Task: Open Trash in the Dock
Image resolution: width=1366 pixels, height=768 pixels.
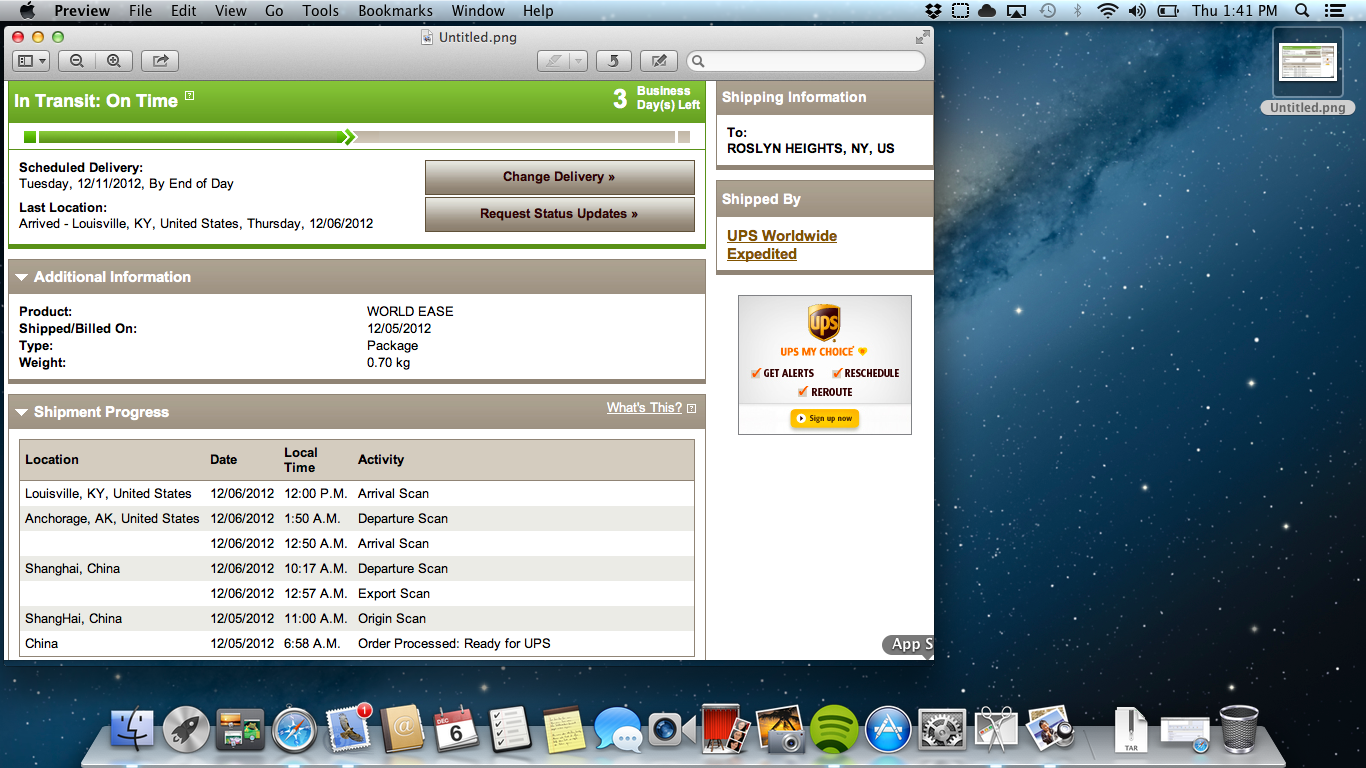Action: click(1239, 730)
